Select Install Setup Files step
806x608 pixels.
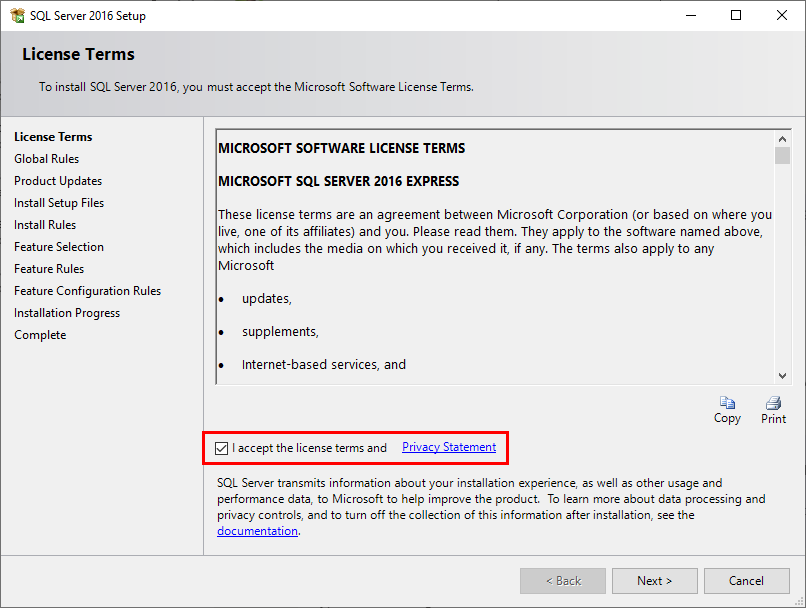(x=58, y=202)
